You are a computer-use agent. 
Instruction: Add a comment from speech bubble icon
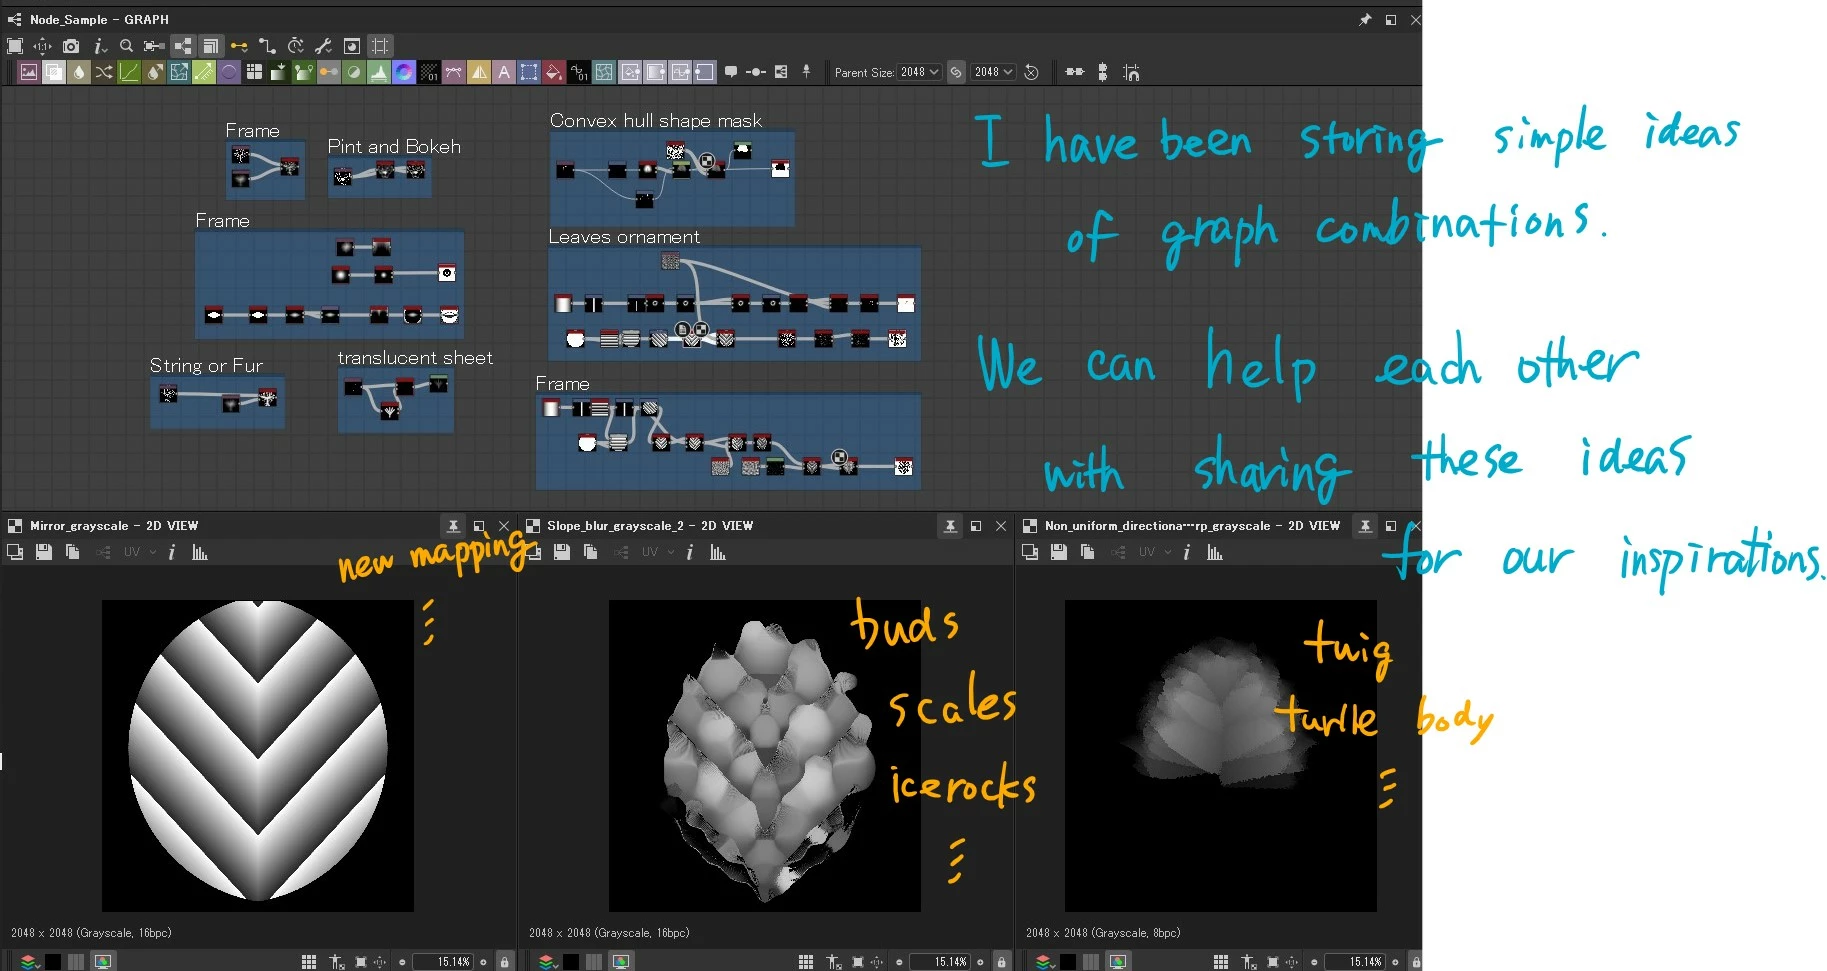point(731,72)
